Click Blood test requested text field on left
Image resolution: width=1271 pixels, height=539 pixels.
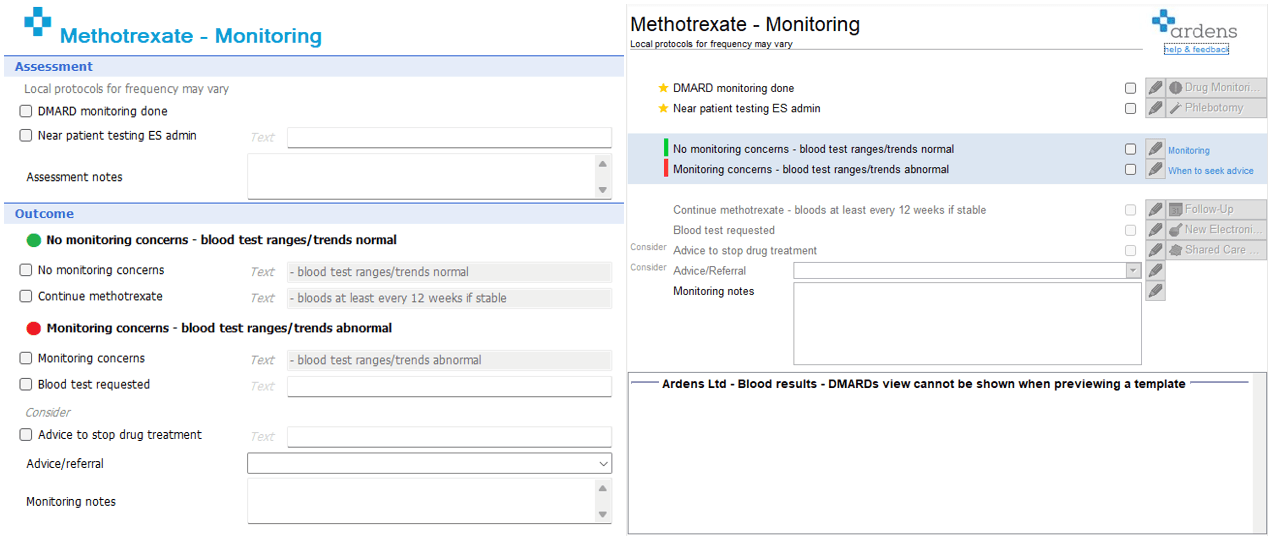click(449, 387)
